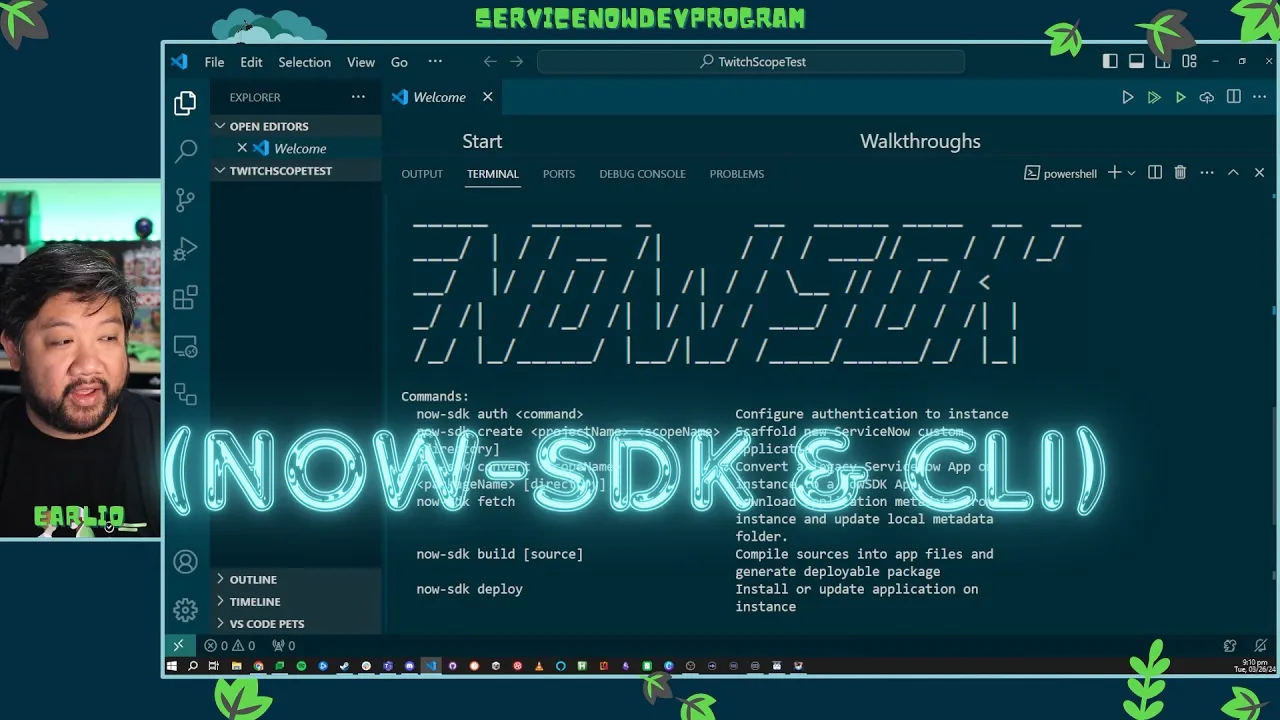The height and width of the screenshot is (720, 1280).
Task: Open the Extensions view
Action: click(185, 297)
